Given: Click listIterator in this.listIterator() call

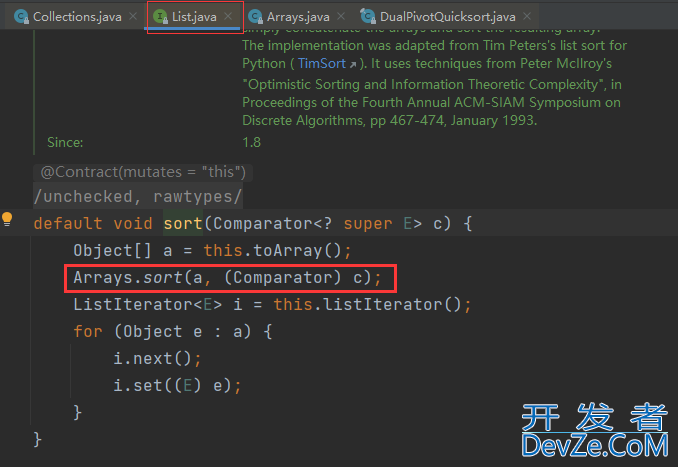Looking at the screenshot, I should click(383, 304).
